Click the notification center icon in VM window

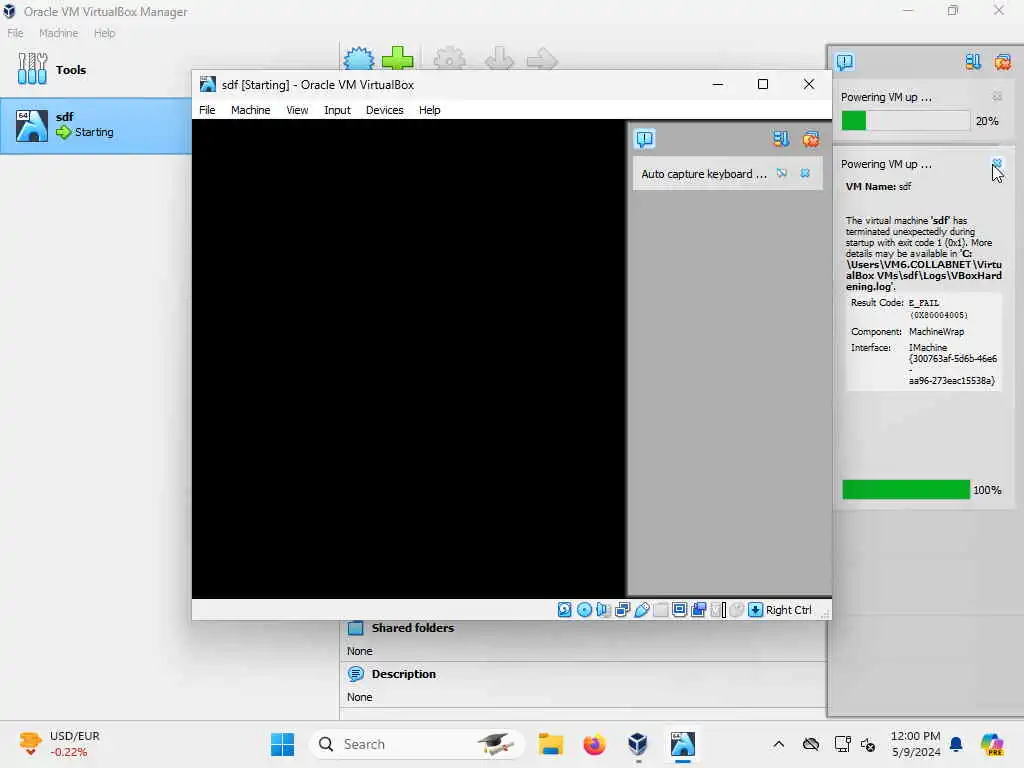click(645, 138)
